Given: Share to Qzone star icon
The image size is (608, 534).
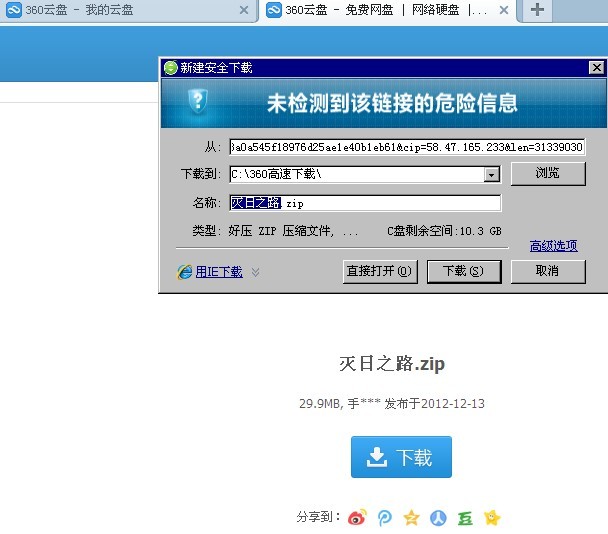Looking at the screenshot, I should (x=411, y=517).
